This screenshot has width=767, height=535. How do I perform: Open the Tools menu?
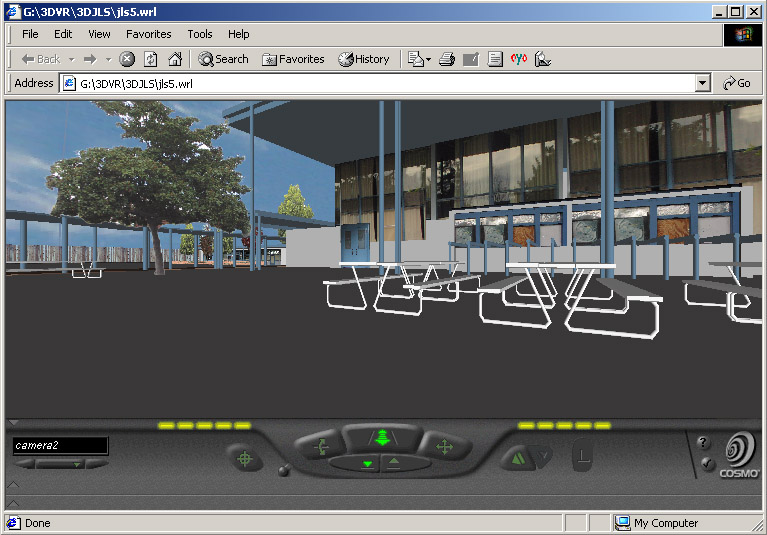[200, 34]
